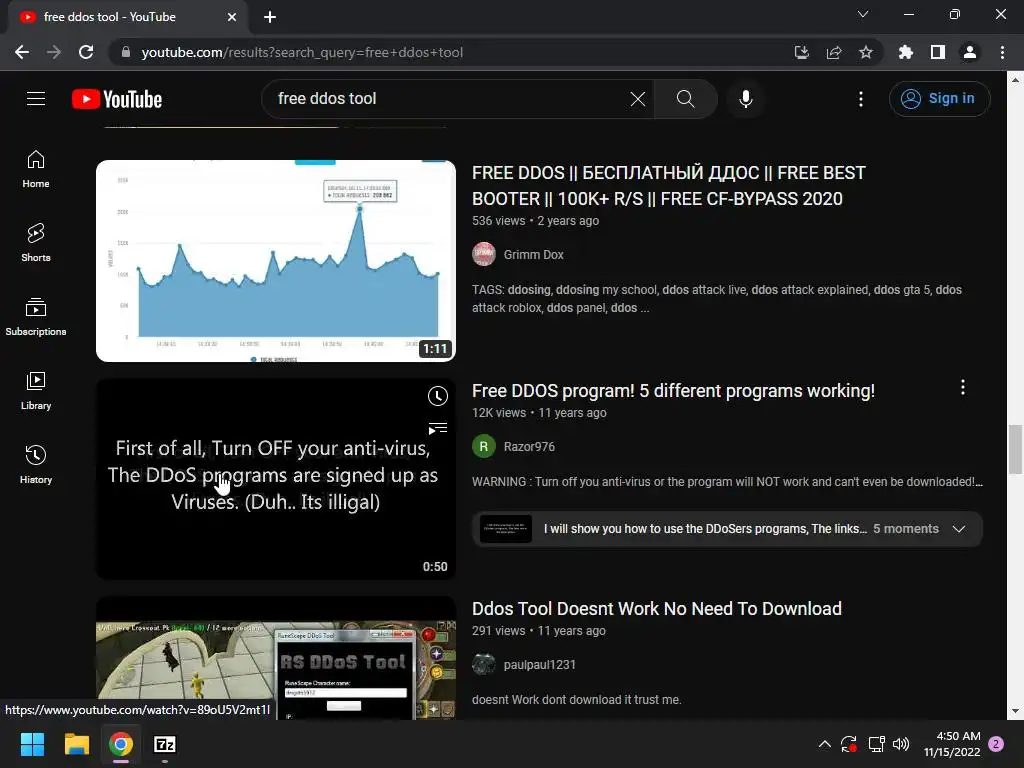The height and width of the screenshot is (768, 1024).
Task: Open FREE DDOS БЕСПЛАТНЫЙ ДДОС video title
Action: click(x=669, y=185)
